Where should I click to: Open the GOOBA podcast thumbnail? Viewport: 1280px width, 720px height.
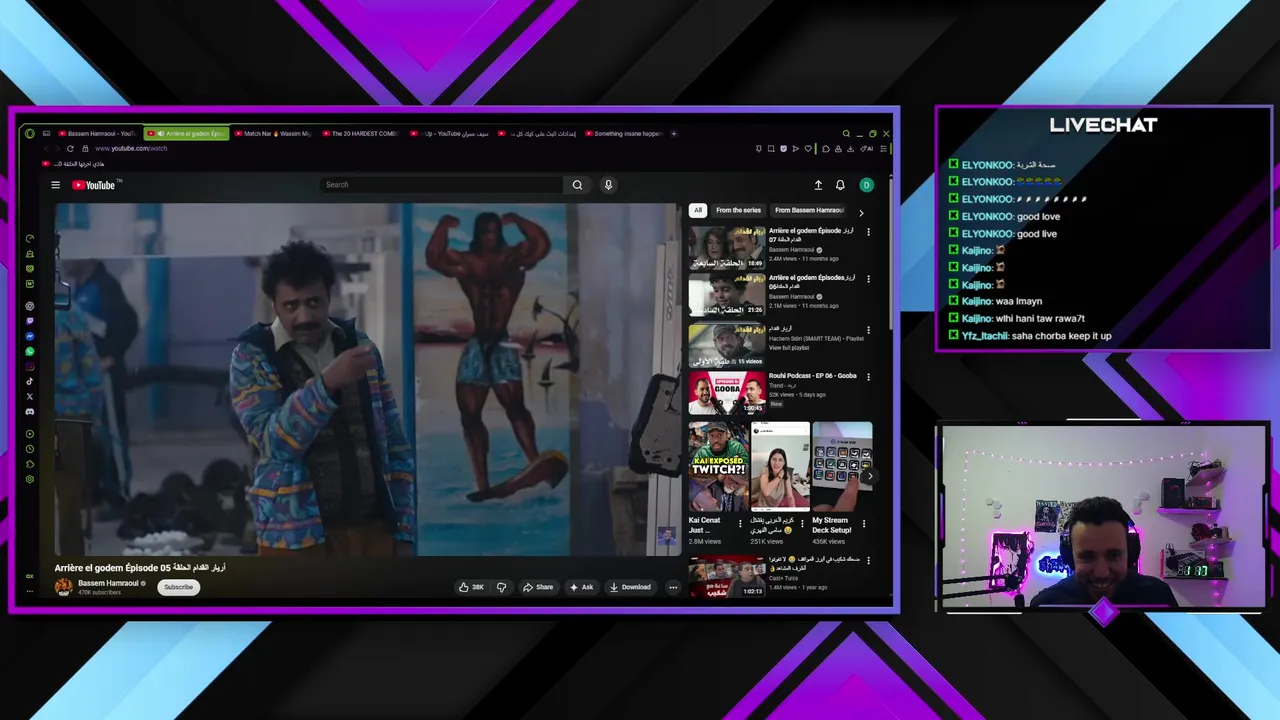click(727, 392)
